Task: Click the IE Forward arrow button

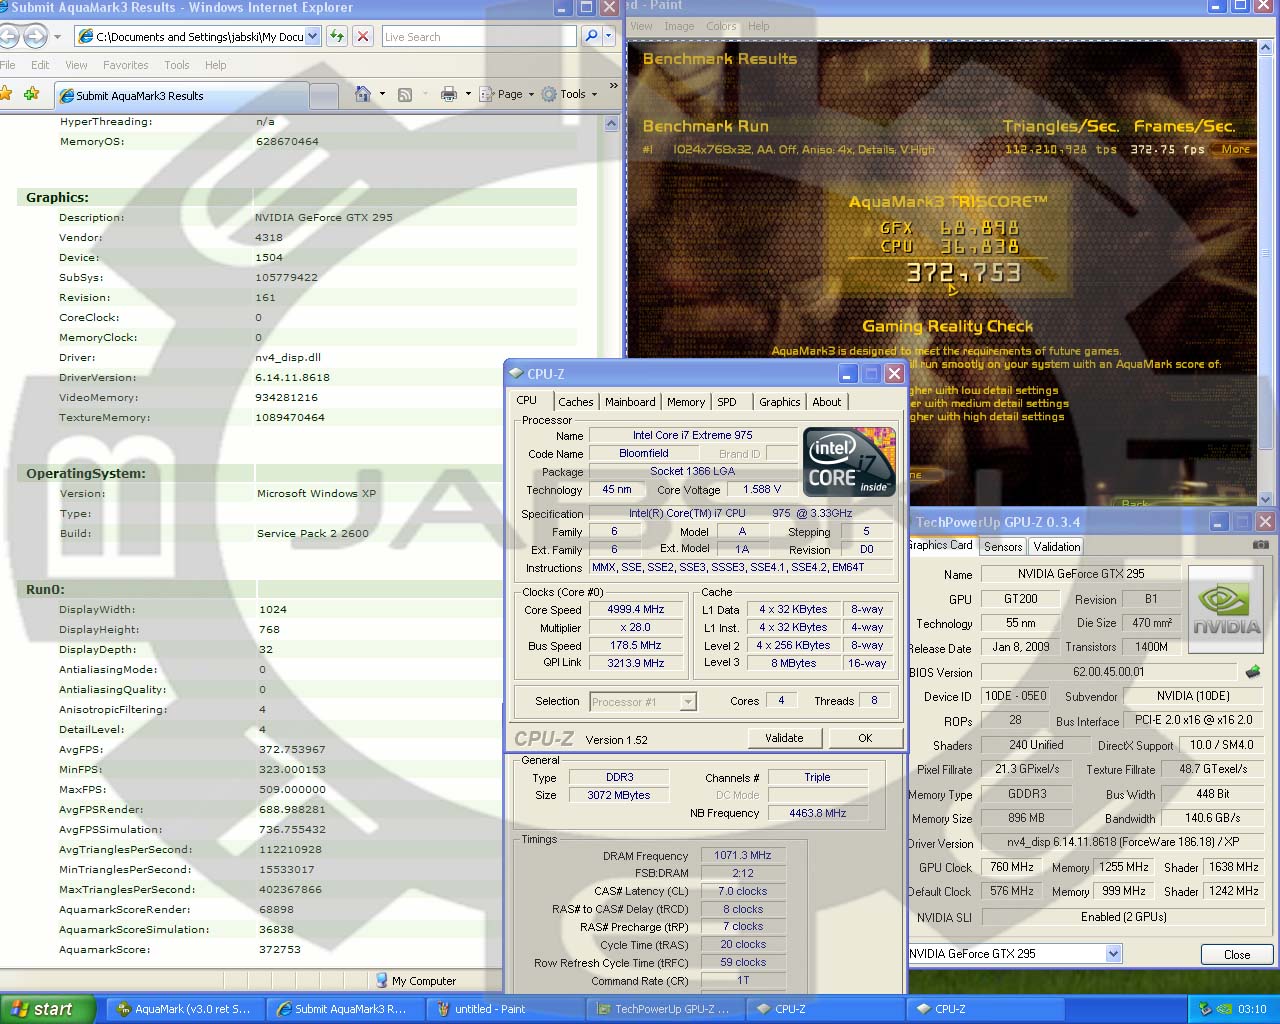Action: 35,37
